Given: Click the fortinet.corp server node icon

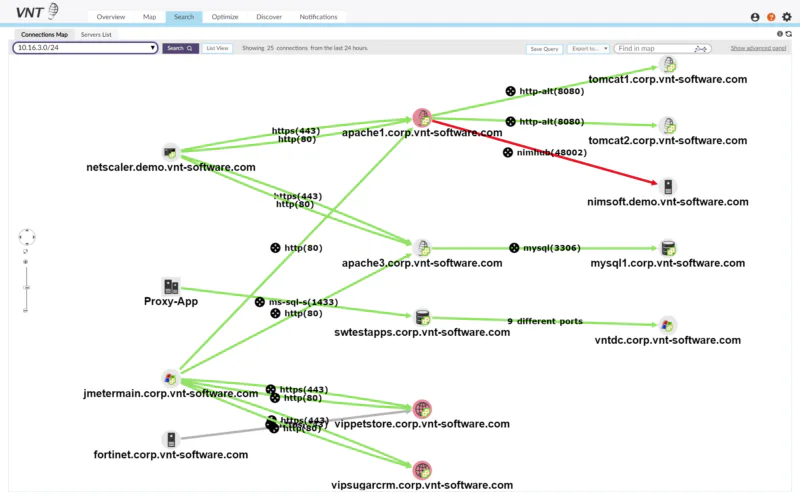Looking at the screenshot, I should 171,439.
